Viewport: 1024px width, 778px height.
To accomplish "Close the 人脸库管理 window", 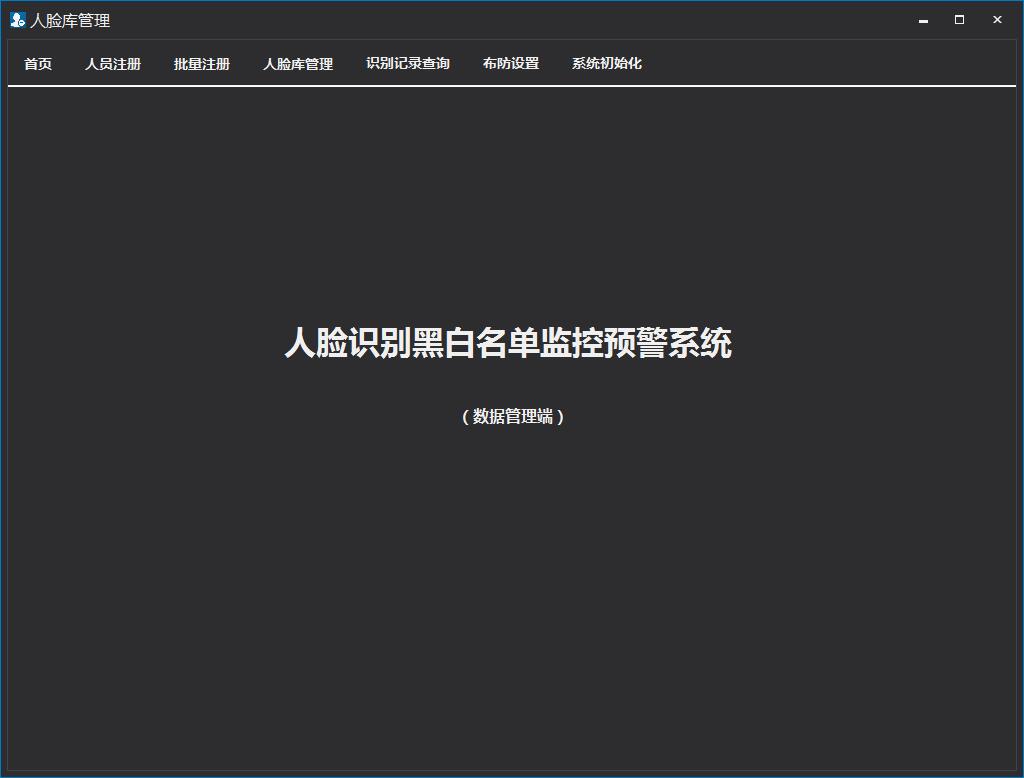I will point(997,20).
